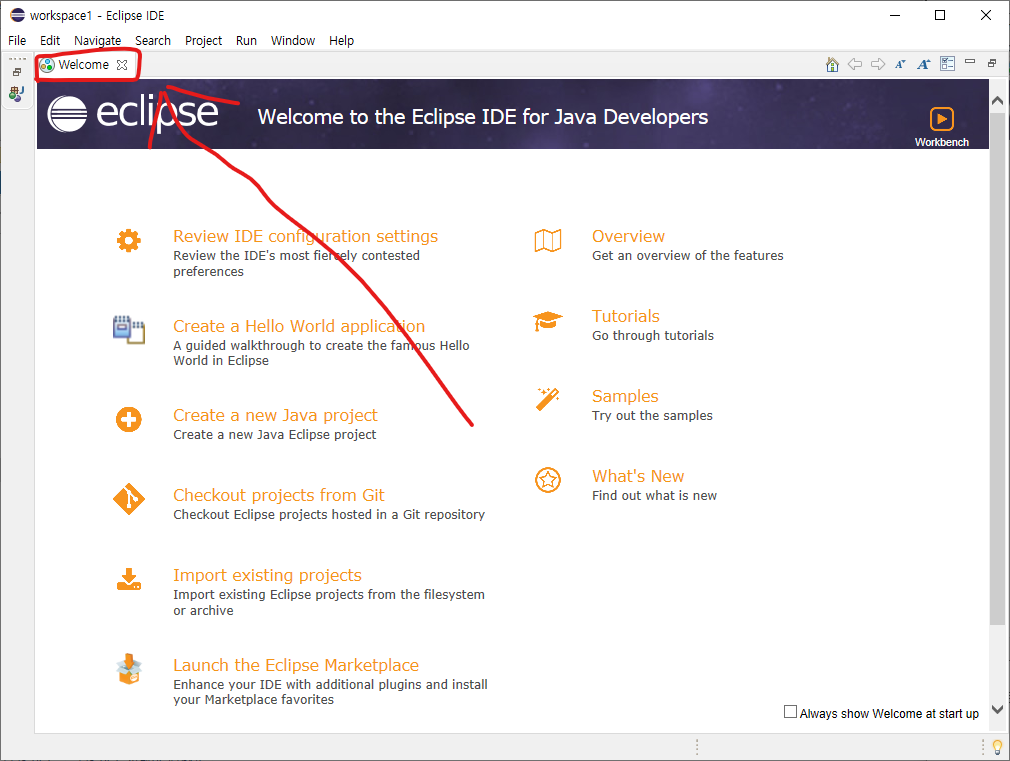Click the plus icon for new Java project

[129, 419]
